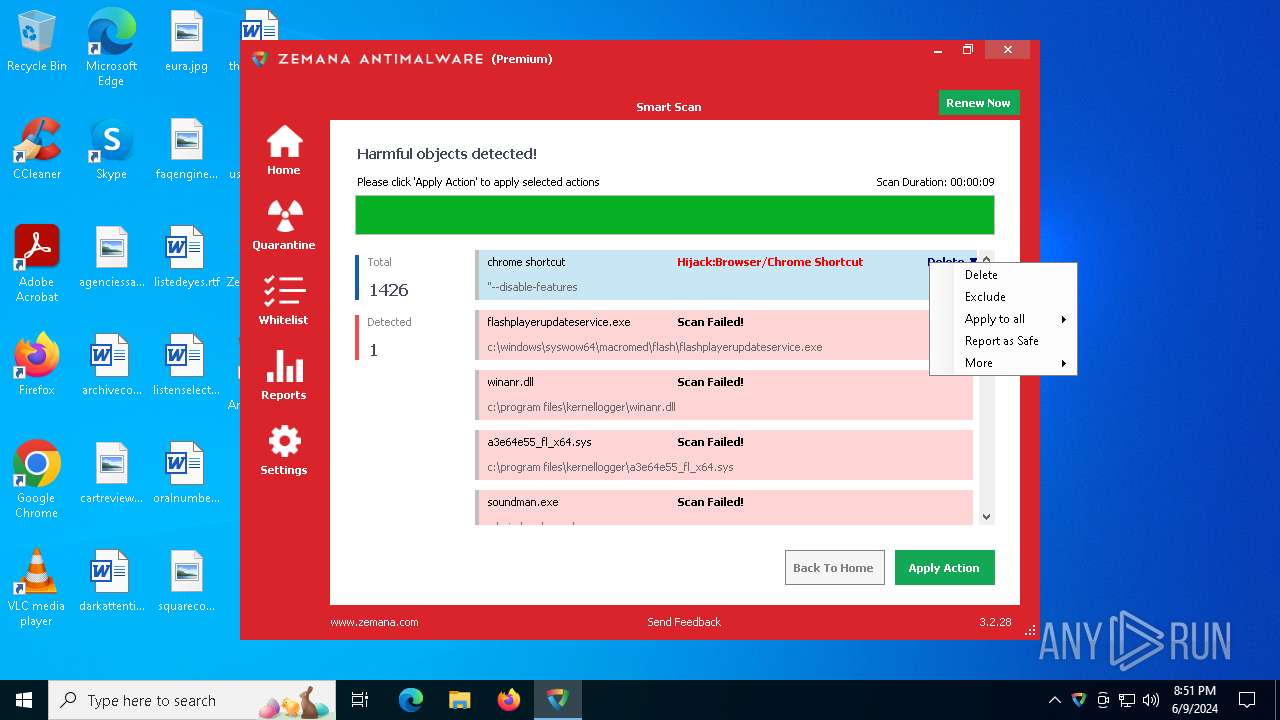Select the winanr.dll result row

724,395
